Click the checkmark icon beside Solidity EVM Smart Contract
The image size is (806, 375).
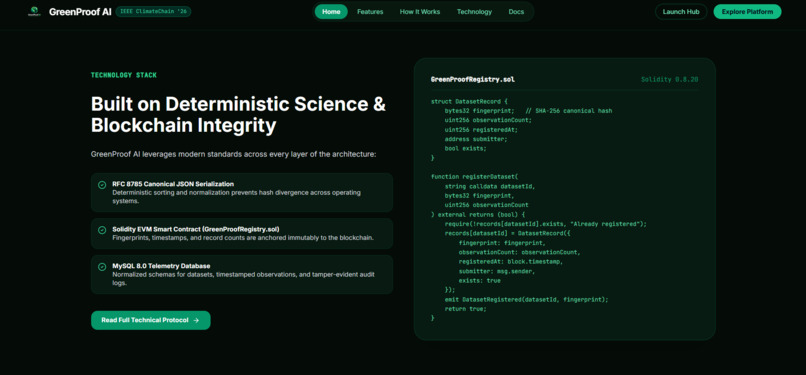coord(102,230)
